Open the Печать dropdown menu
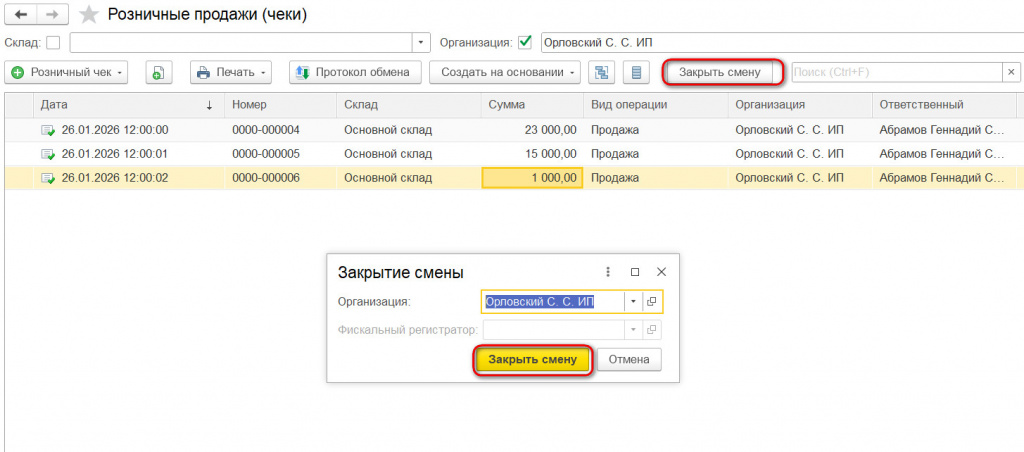The width and height of the screenshot is (1024, 452). 231,72
